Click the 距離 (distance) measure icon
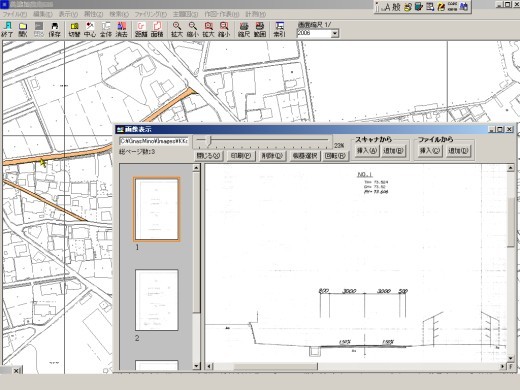The height and width of the screenshot is (390, 520). point(141,29)
